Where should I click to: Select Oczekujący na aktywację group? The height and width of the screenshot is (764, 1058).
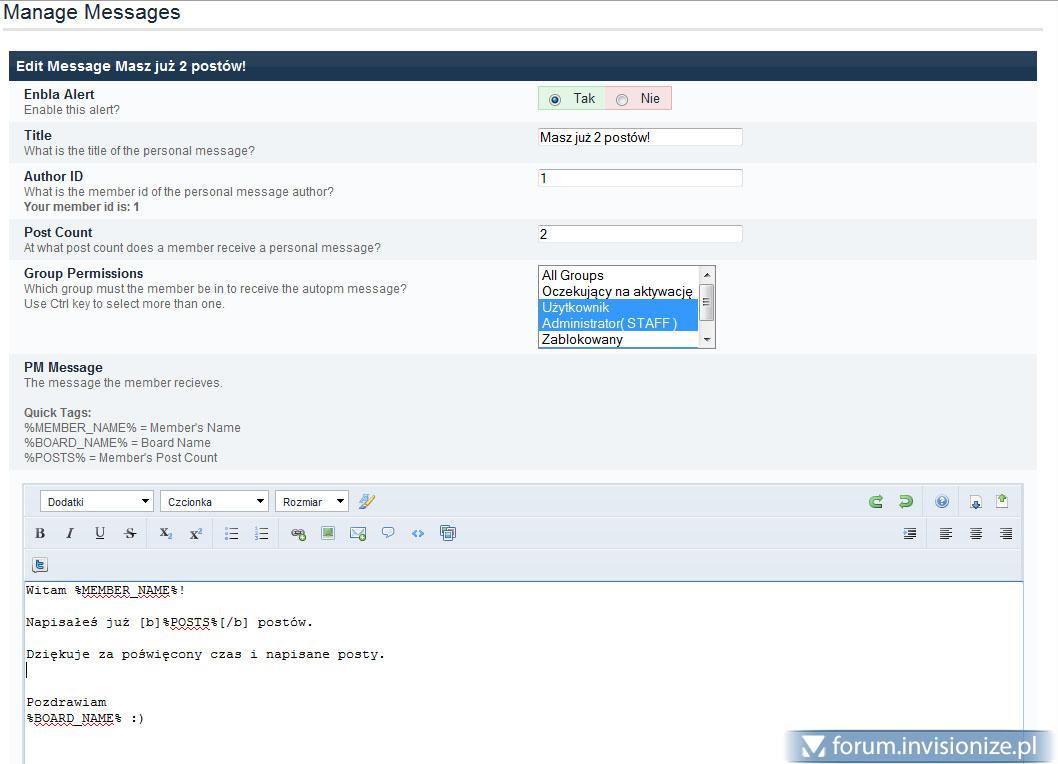617,291
